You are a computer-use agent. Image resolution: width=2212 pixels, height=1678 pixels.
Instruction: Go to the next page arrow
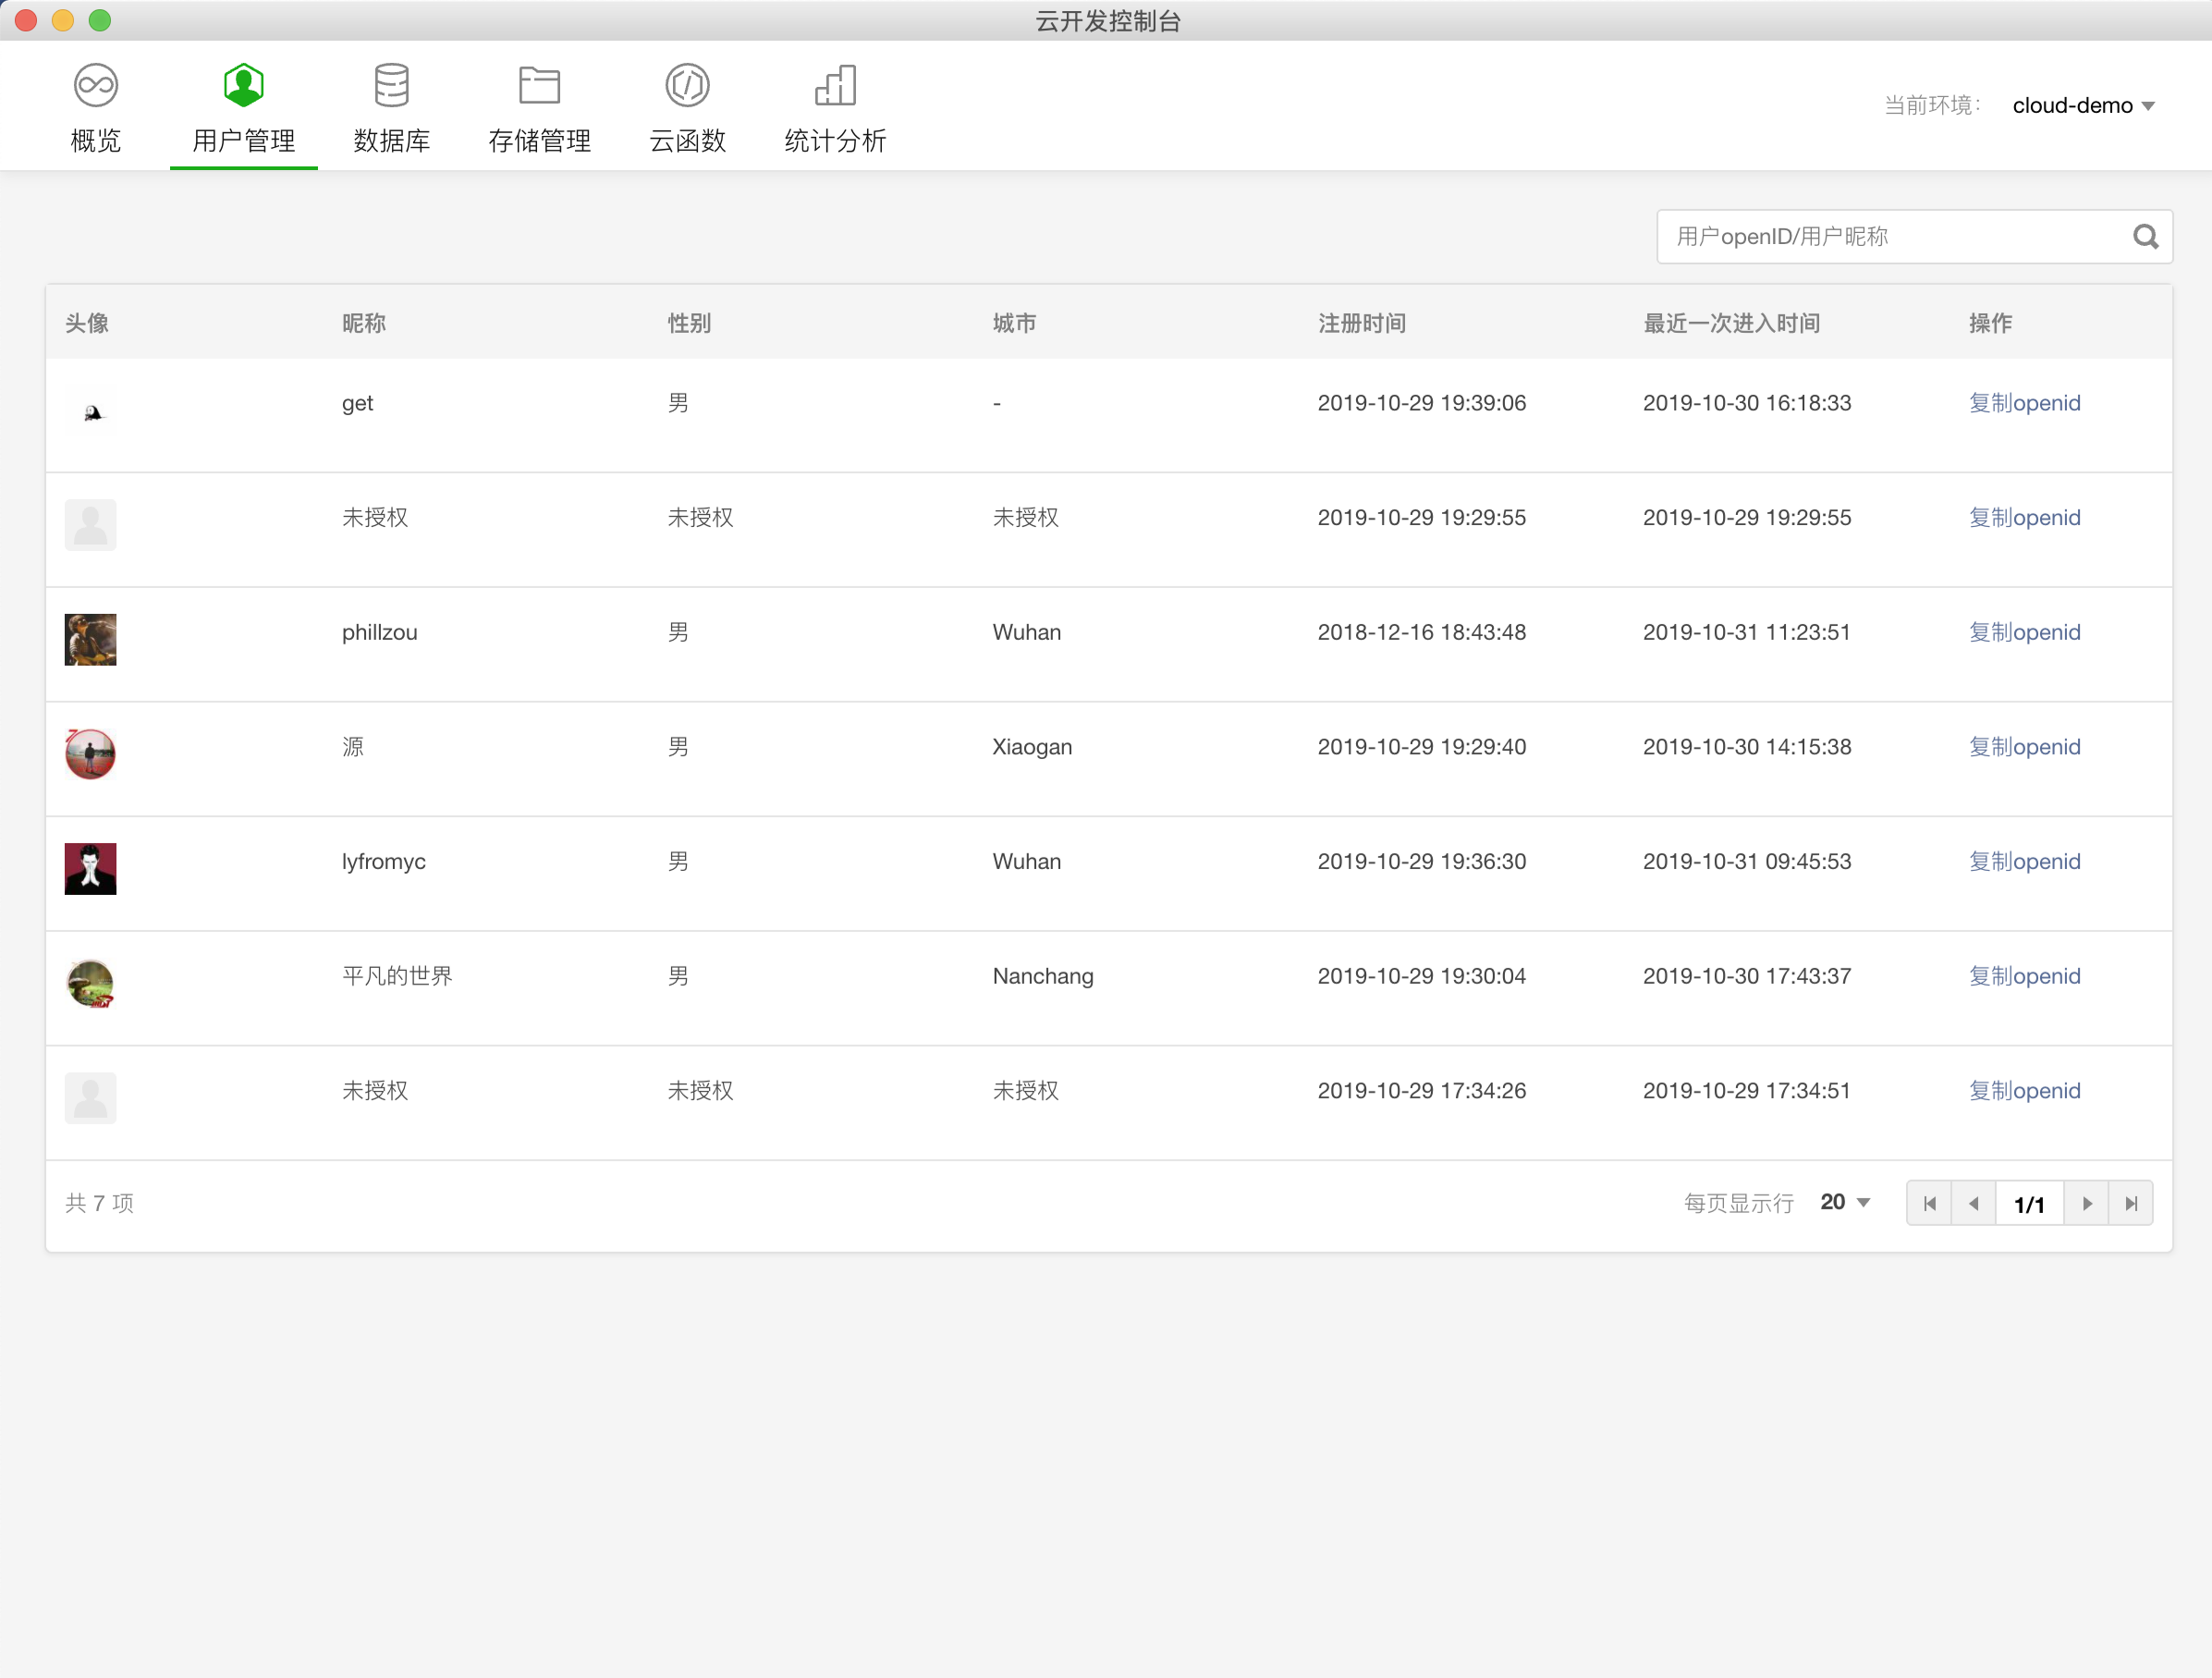pos(2087,1203)
